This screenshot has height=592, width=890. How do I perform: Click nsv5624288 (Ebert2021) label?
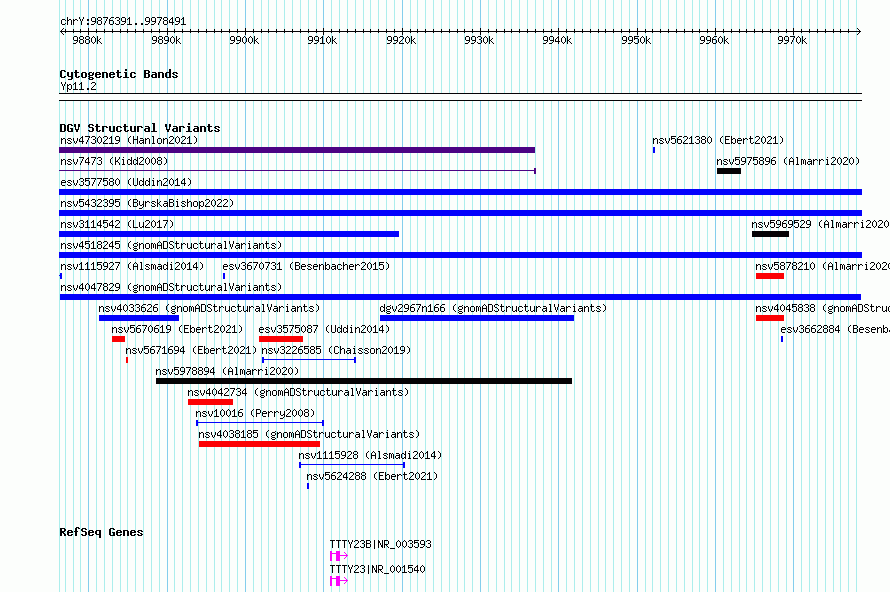click(372, 476)
